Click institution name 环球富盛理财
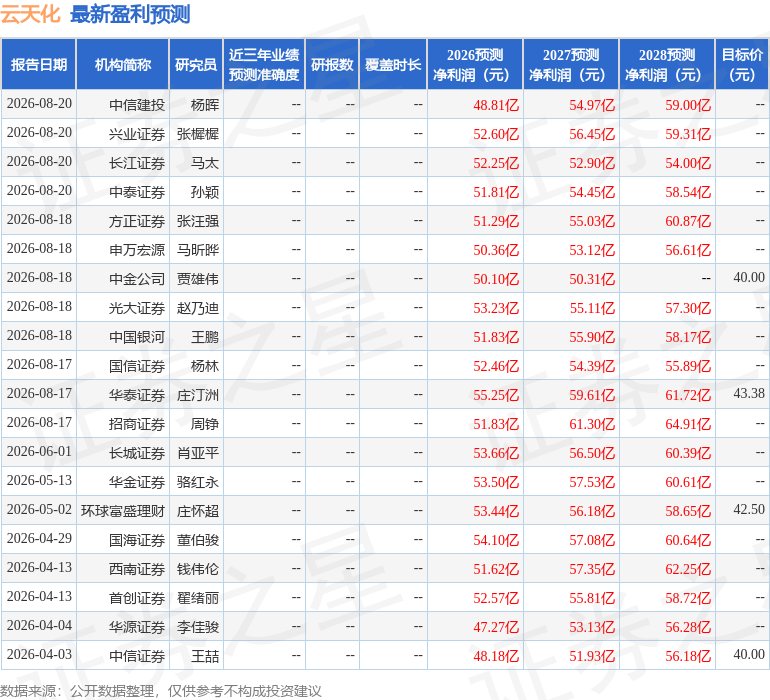This screenshot has height=700, width=770. click(x=123, y=510)
